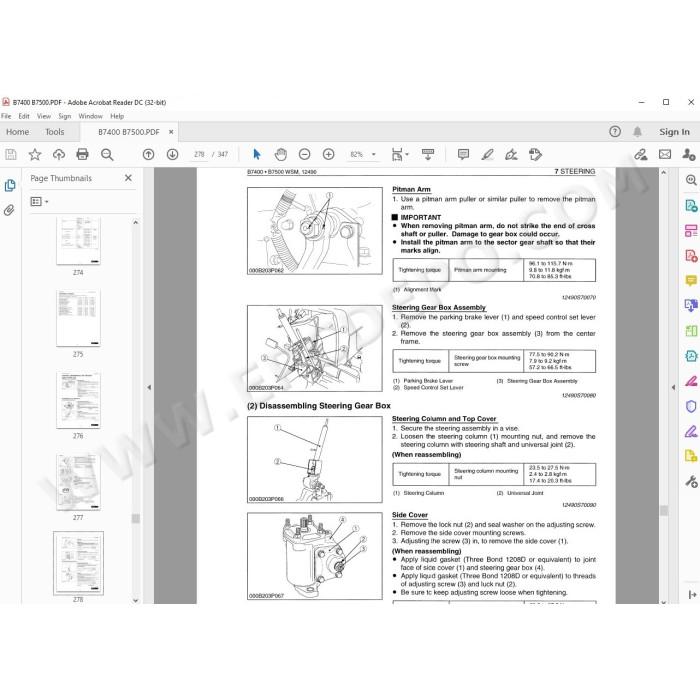Select the Highlight text pen tool
This screenshot has height=700, width=700.
488,154
